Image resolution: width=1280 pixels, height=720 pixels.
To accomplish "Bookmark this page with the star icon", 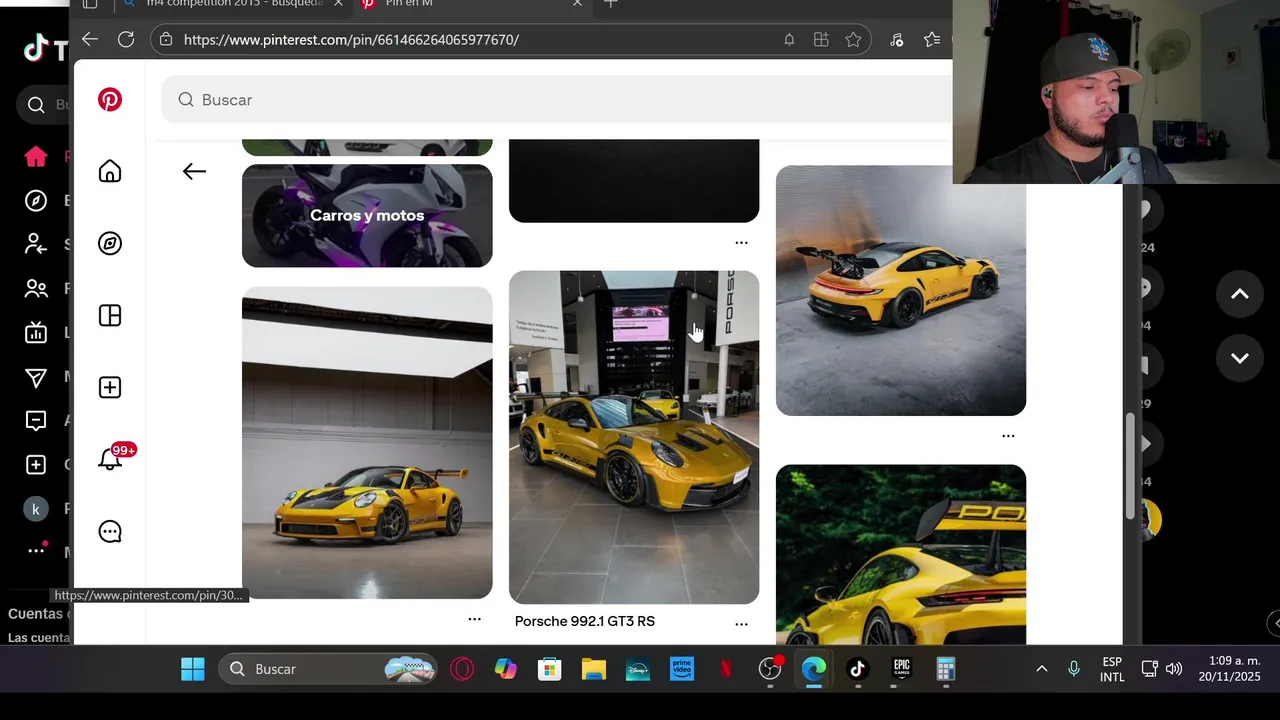I will 853,39.
